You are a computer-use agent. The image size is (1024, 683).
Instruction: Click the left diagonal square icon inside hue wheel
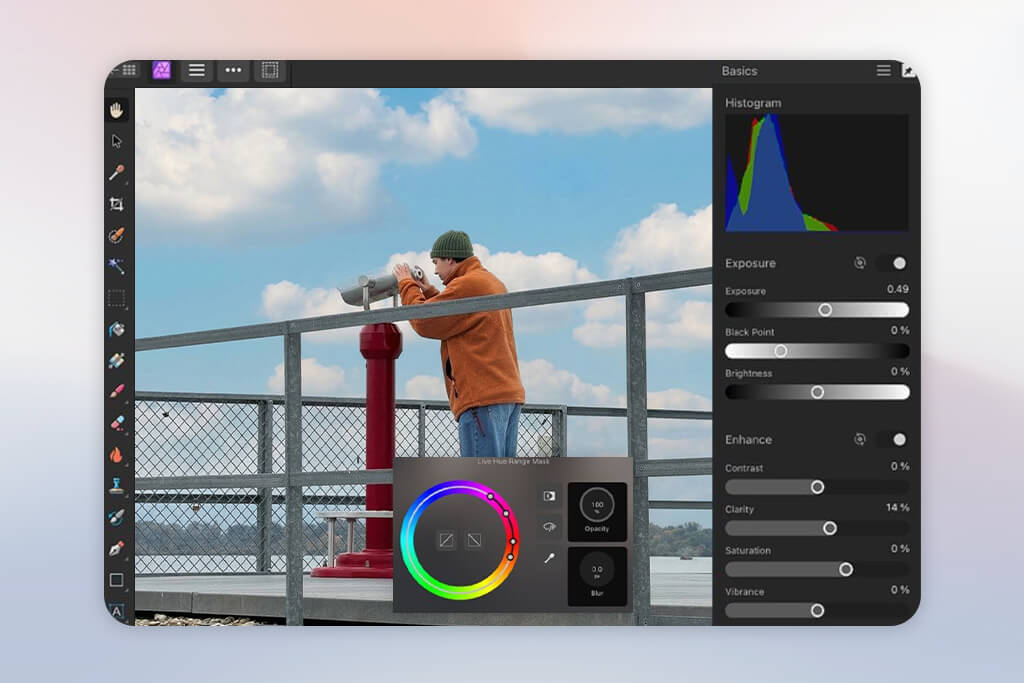pyautogui.click(x=446, y=540)
